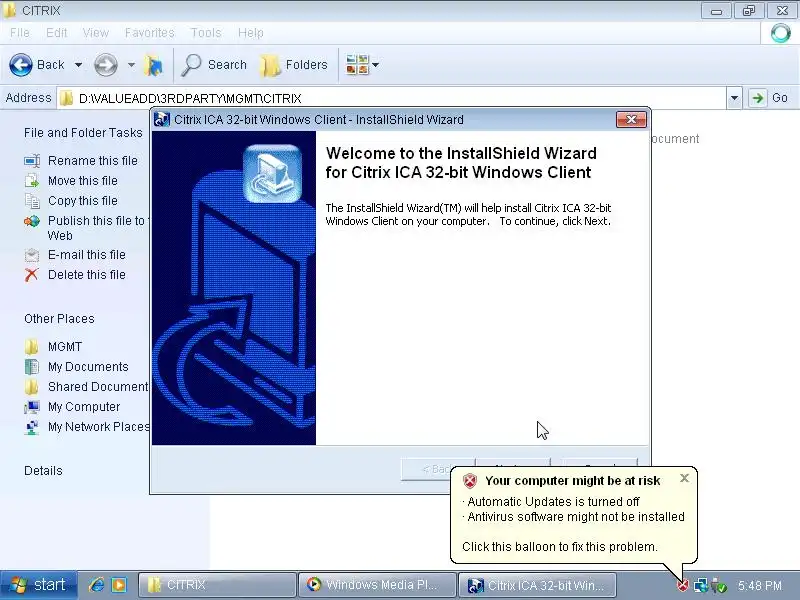The height and width of the screenshot is (600, 800).
Task: Click the InstallShield Wizard title bar icon
Action: [x=162, y=119]
